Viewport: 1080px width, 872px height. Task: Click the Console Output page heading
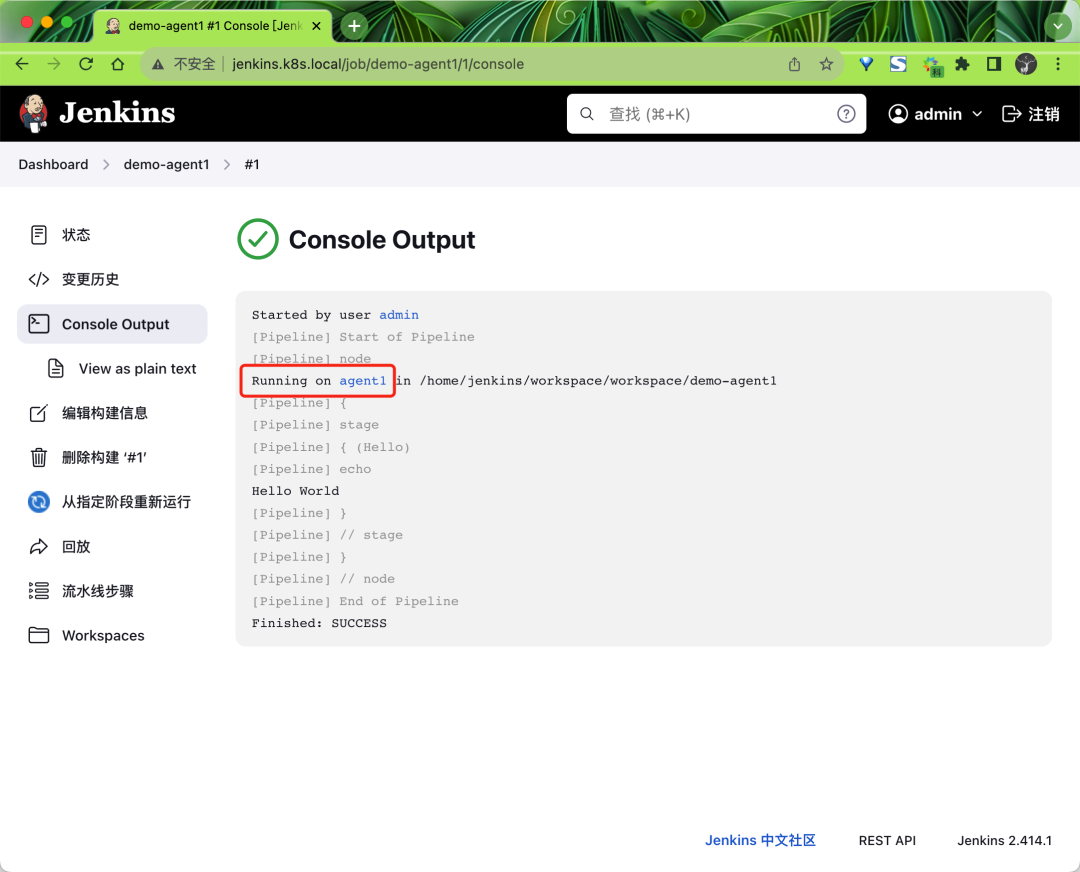tap(382, 240)
